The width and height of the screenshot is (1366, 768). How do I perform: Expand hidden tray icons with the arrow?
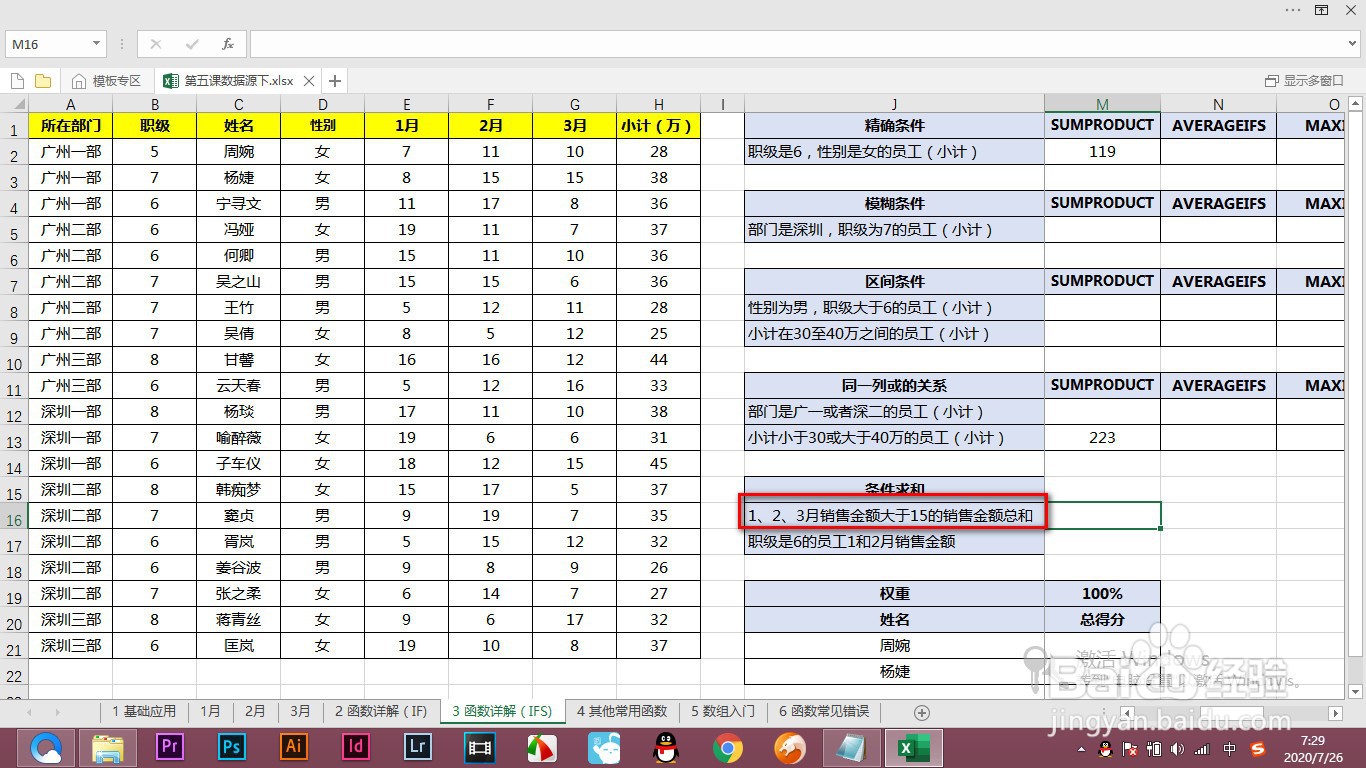1081,747
